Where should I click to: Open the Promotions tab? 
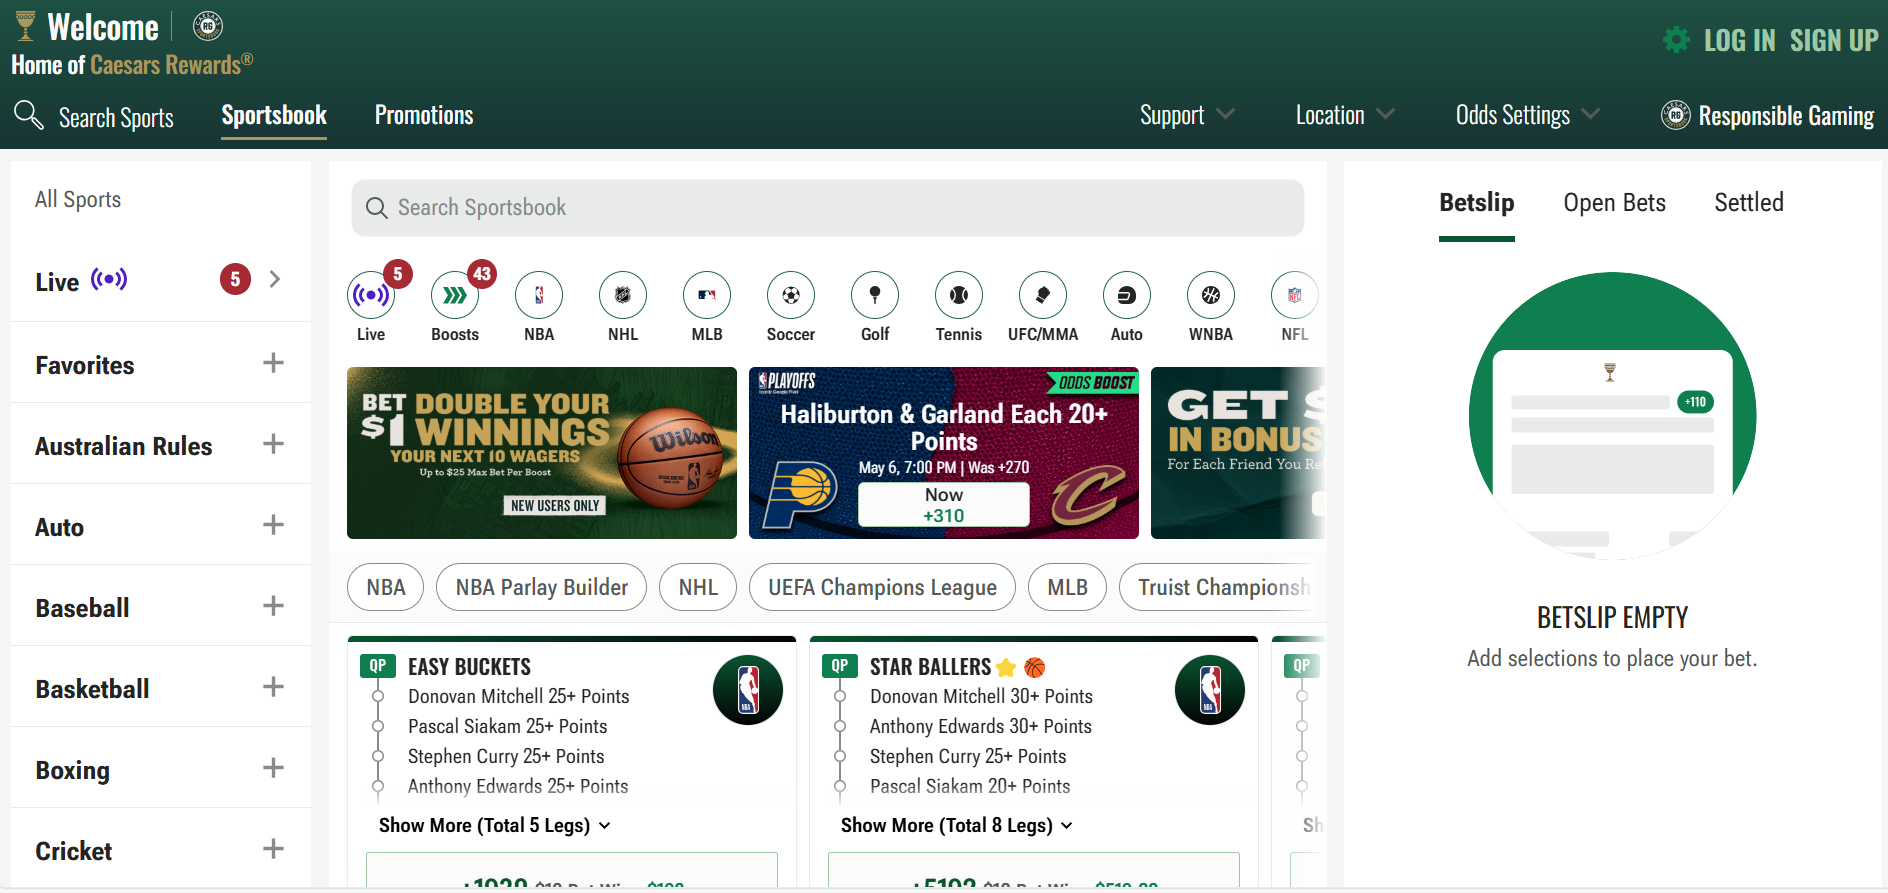click(424, 115)
